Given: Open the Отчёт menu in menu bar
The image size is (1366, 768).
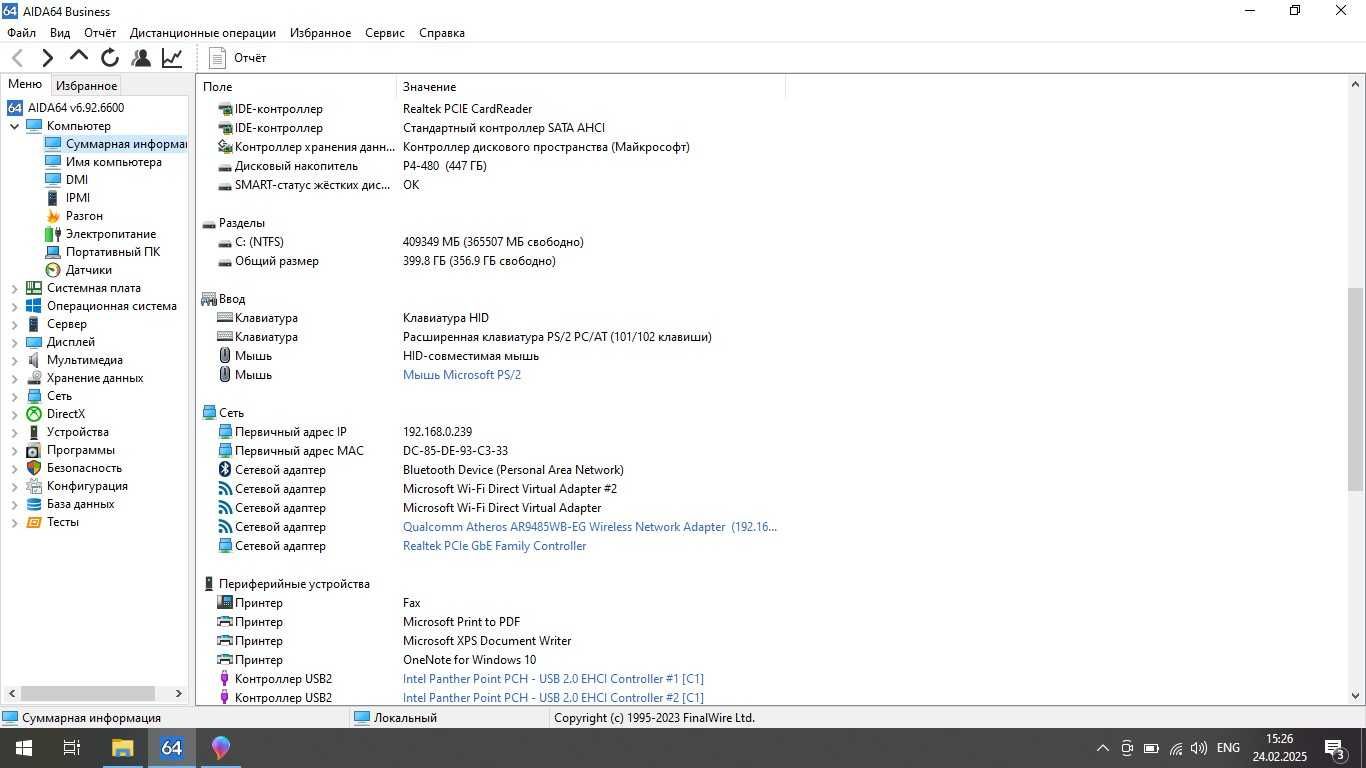Looking at the screenshot, I should pyautogui.click(x=100, y=32).
